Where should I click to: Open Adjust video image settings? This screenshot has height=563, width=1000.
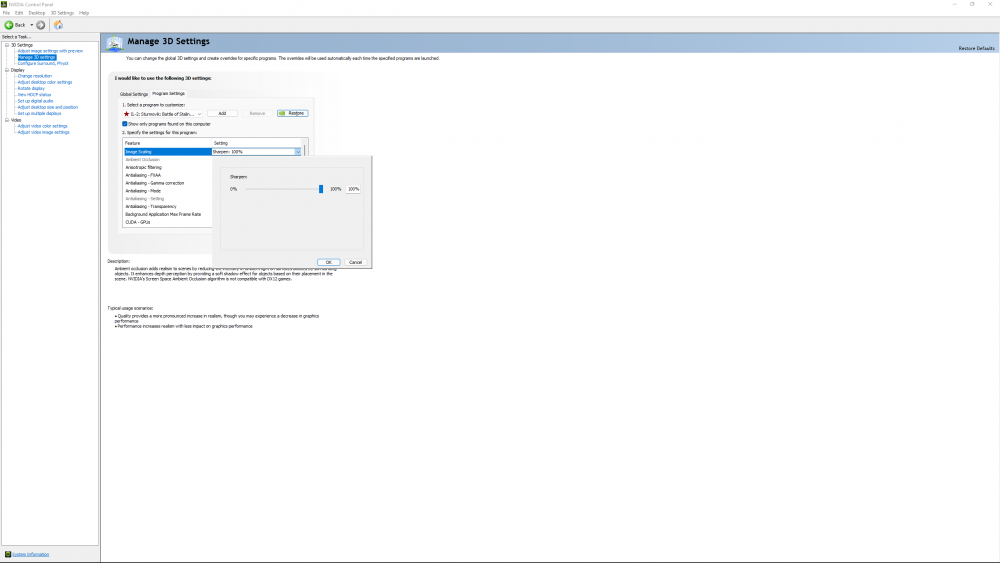[43, 132]
